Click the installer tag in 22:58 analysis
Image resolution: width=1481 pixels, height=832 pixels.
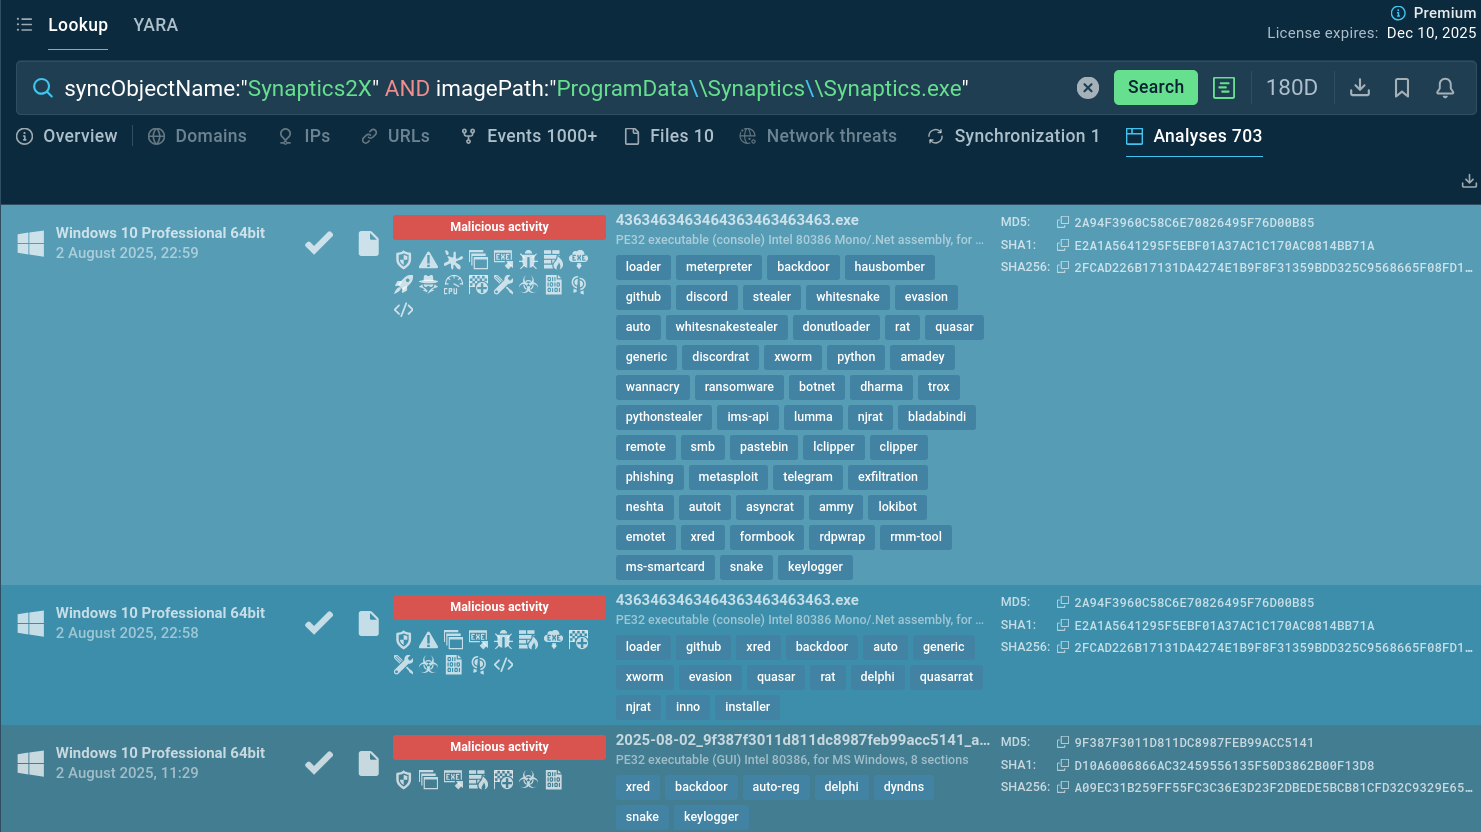click(x=747, y=707)
